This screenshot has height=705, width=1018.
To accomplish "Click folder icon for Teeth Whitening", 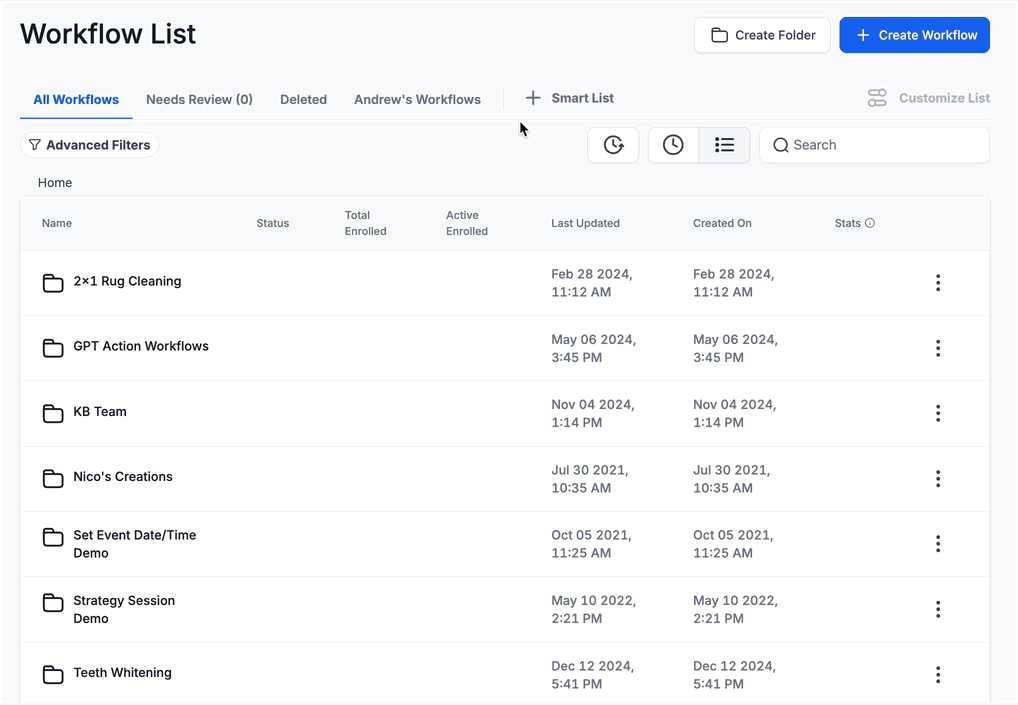I will (x=53, y=674).
